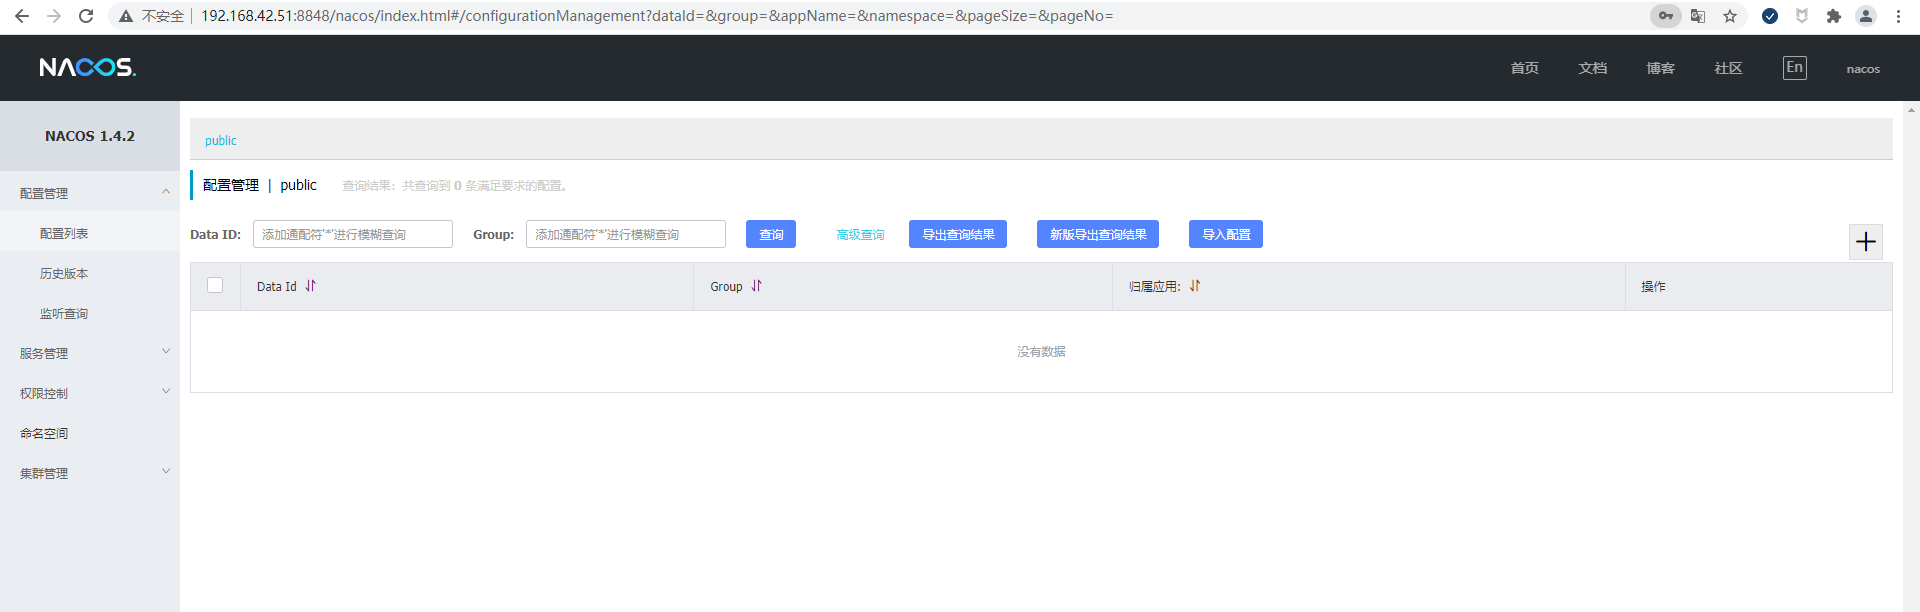Open saved passwords key icon
Screen dimensions: 1920x612
tap(1666, 16)
